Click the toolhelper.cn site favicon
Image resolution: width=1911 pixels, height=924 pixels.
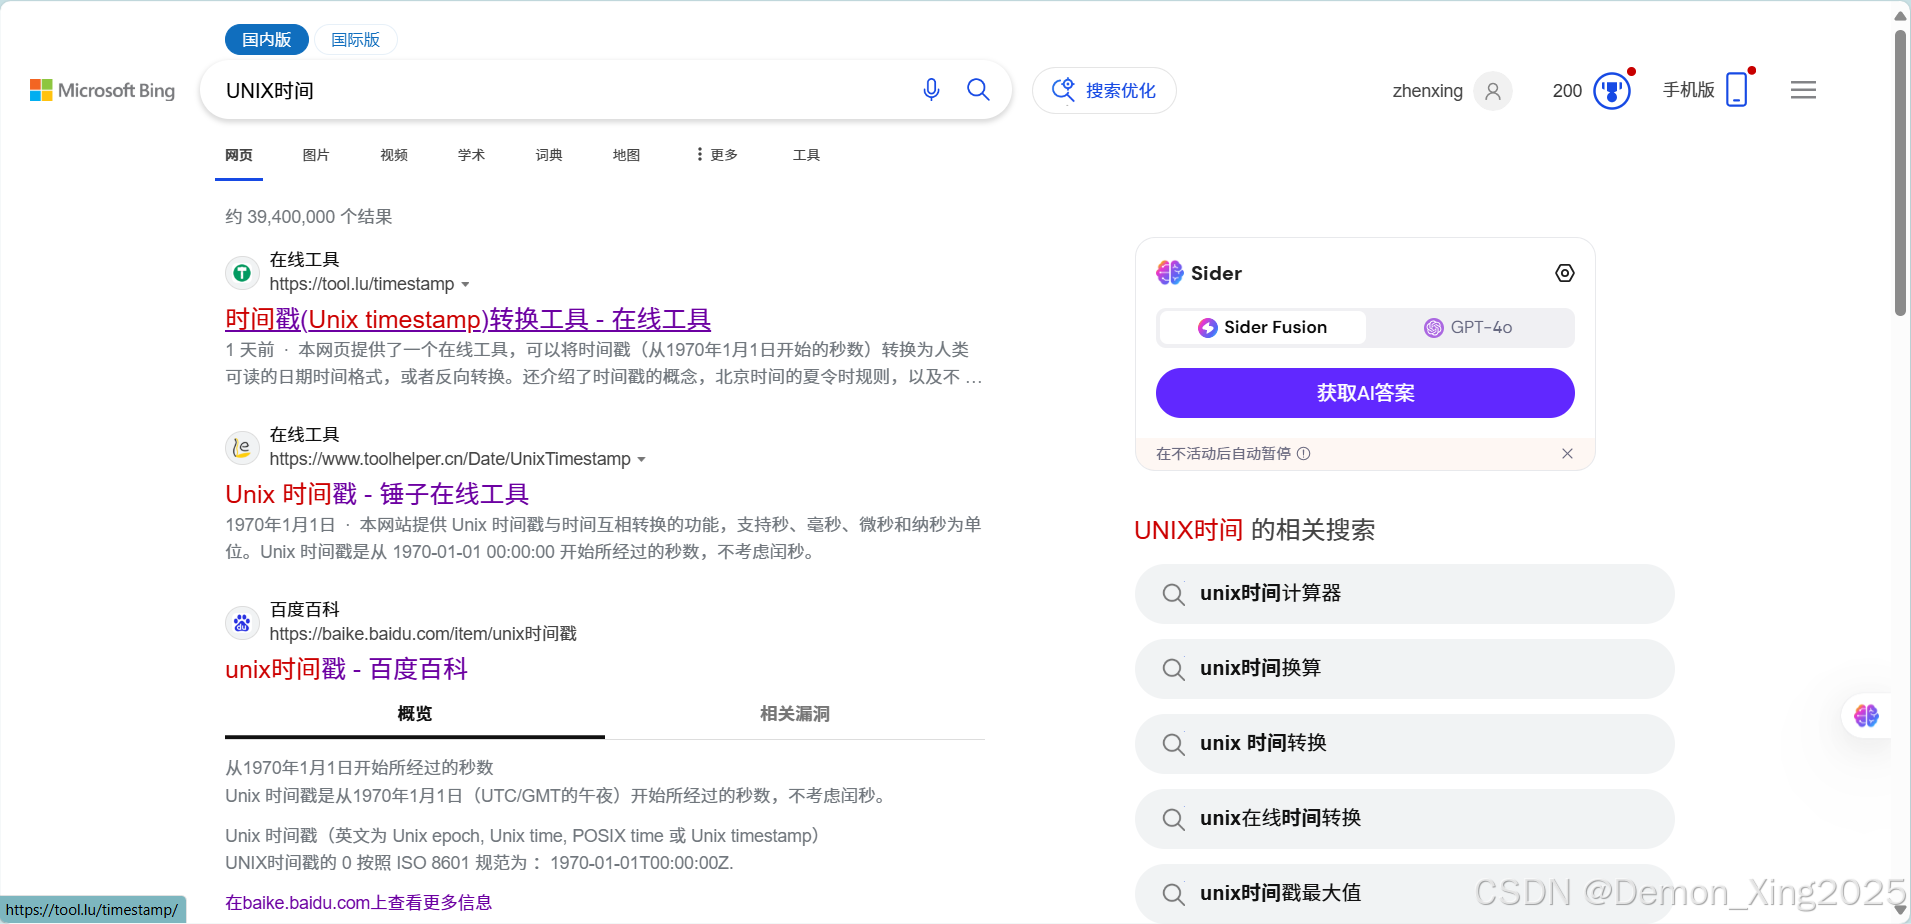tap(242, 447)
